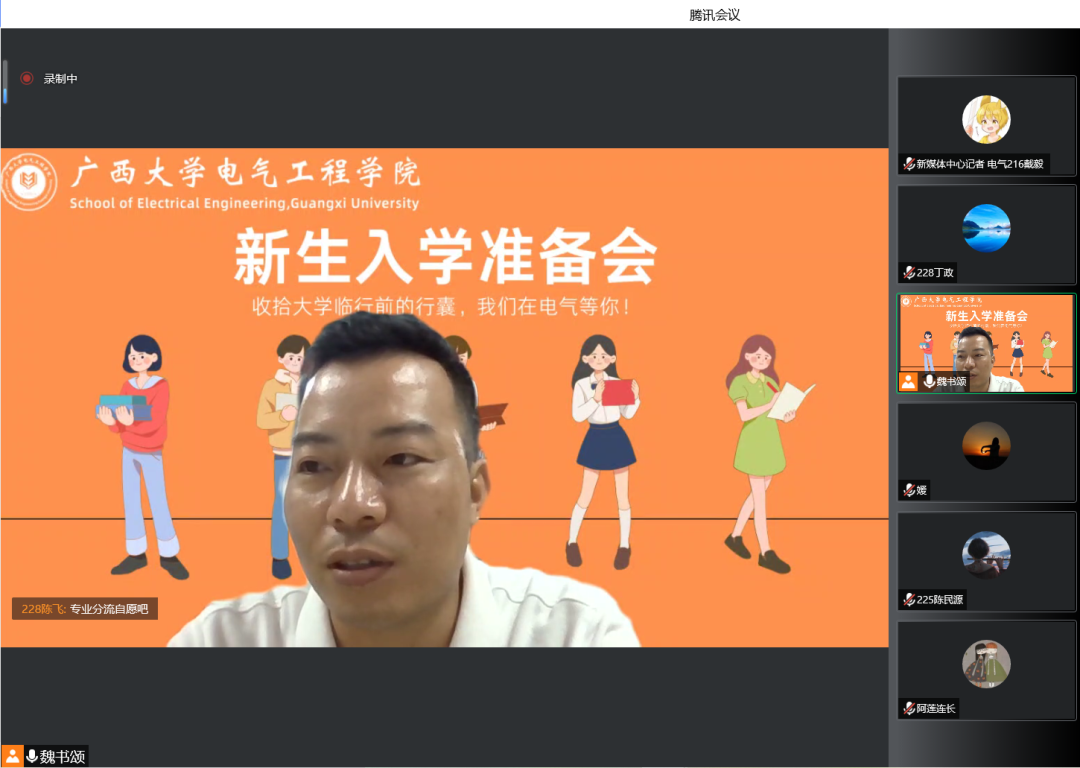
Task: Click muted microphone icon for 225陈民源
Action: pyautogui.click(x=909, y=600)
